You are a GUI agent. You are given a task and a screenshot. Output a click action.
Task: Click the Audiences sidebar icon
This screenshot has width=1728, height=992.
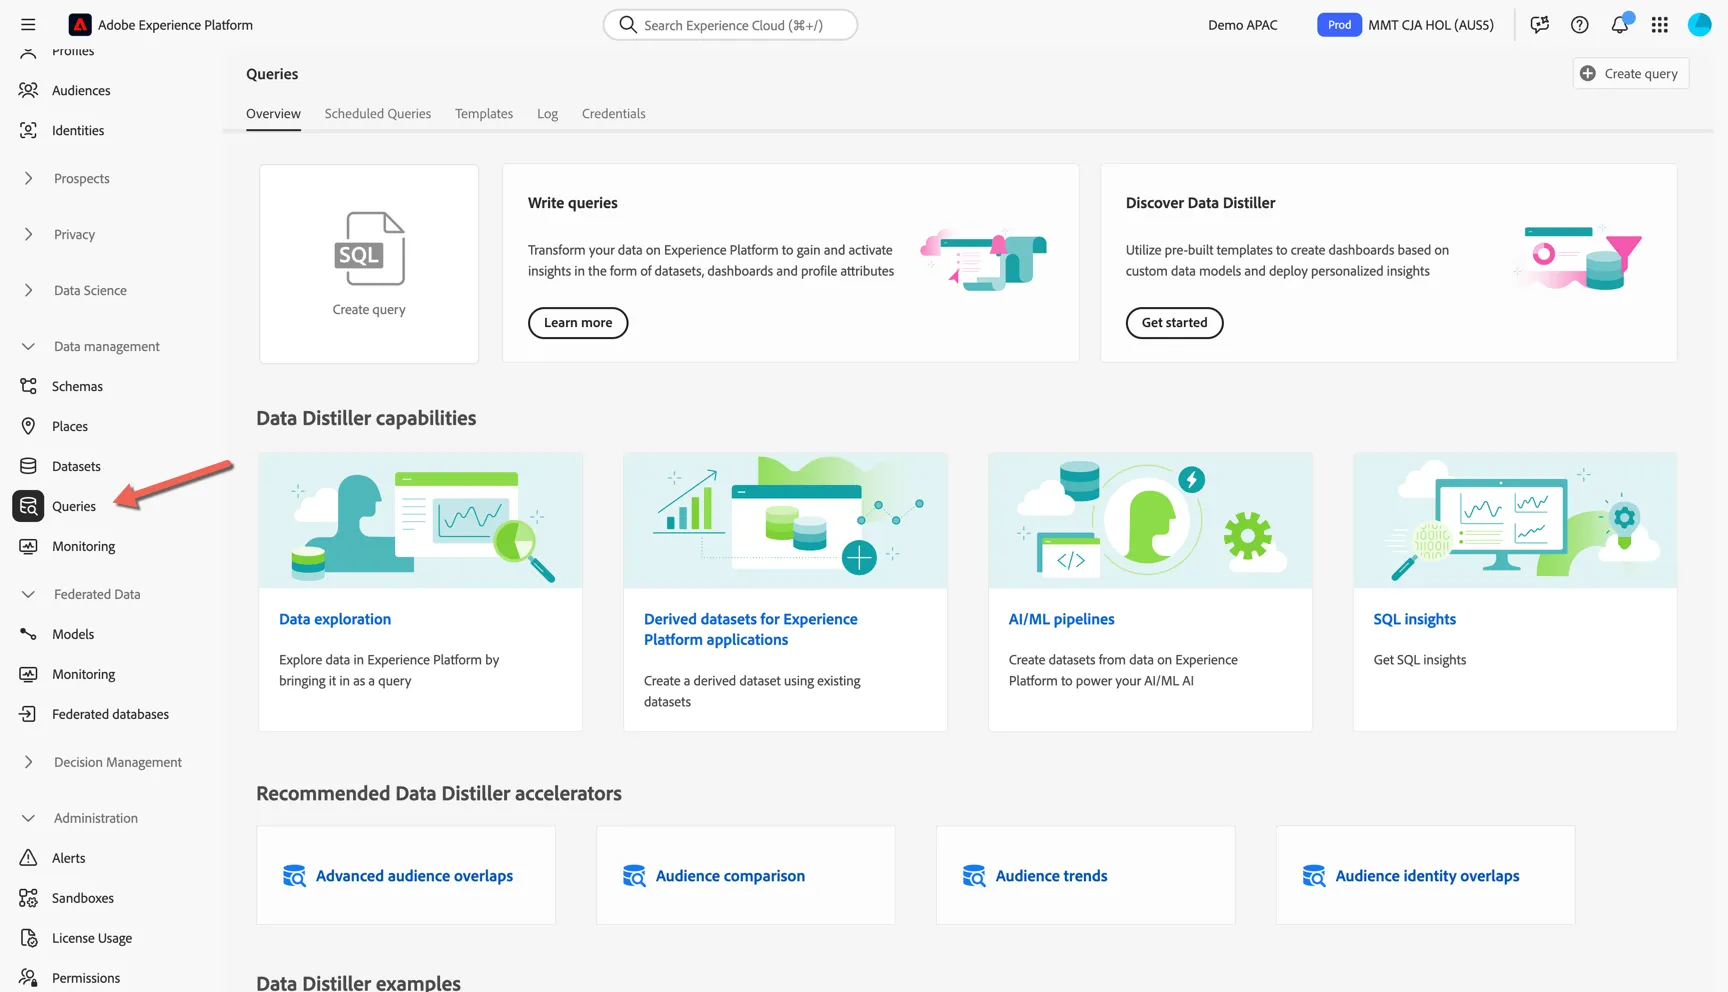(28, 90)
